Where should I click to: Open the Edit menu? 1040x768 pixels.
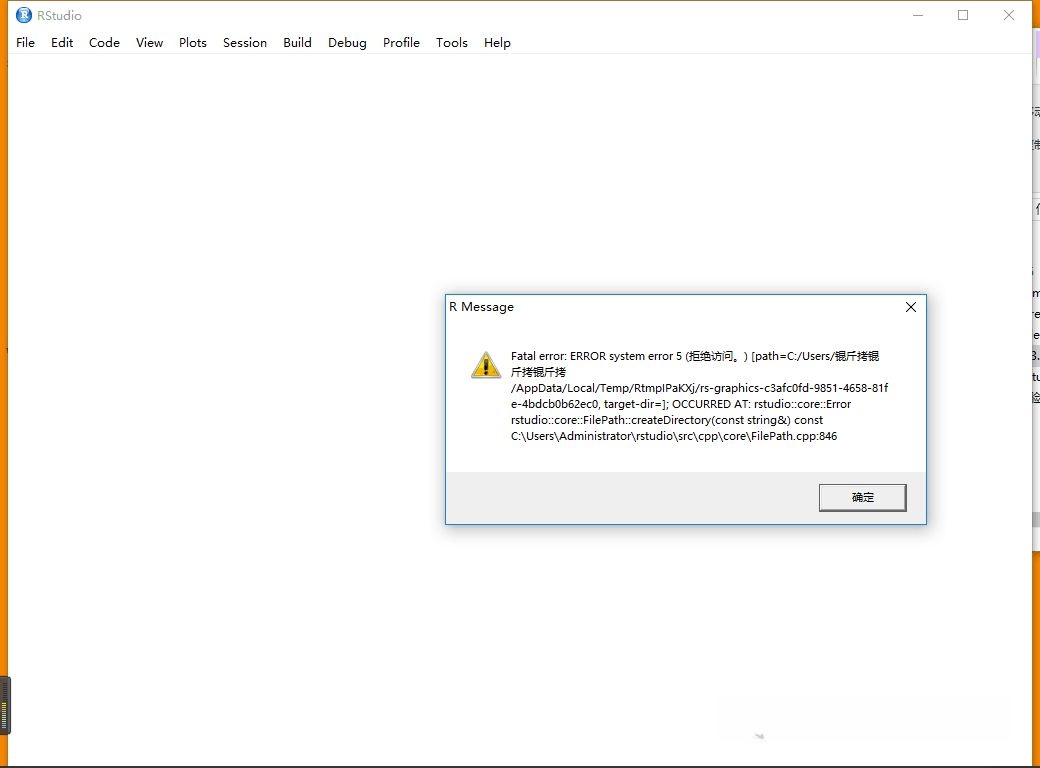(x=62, y=42)
